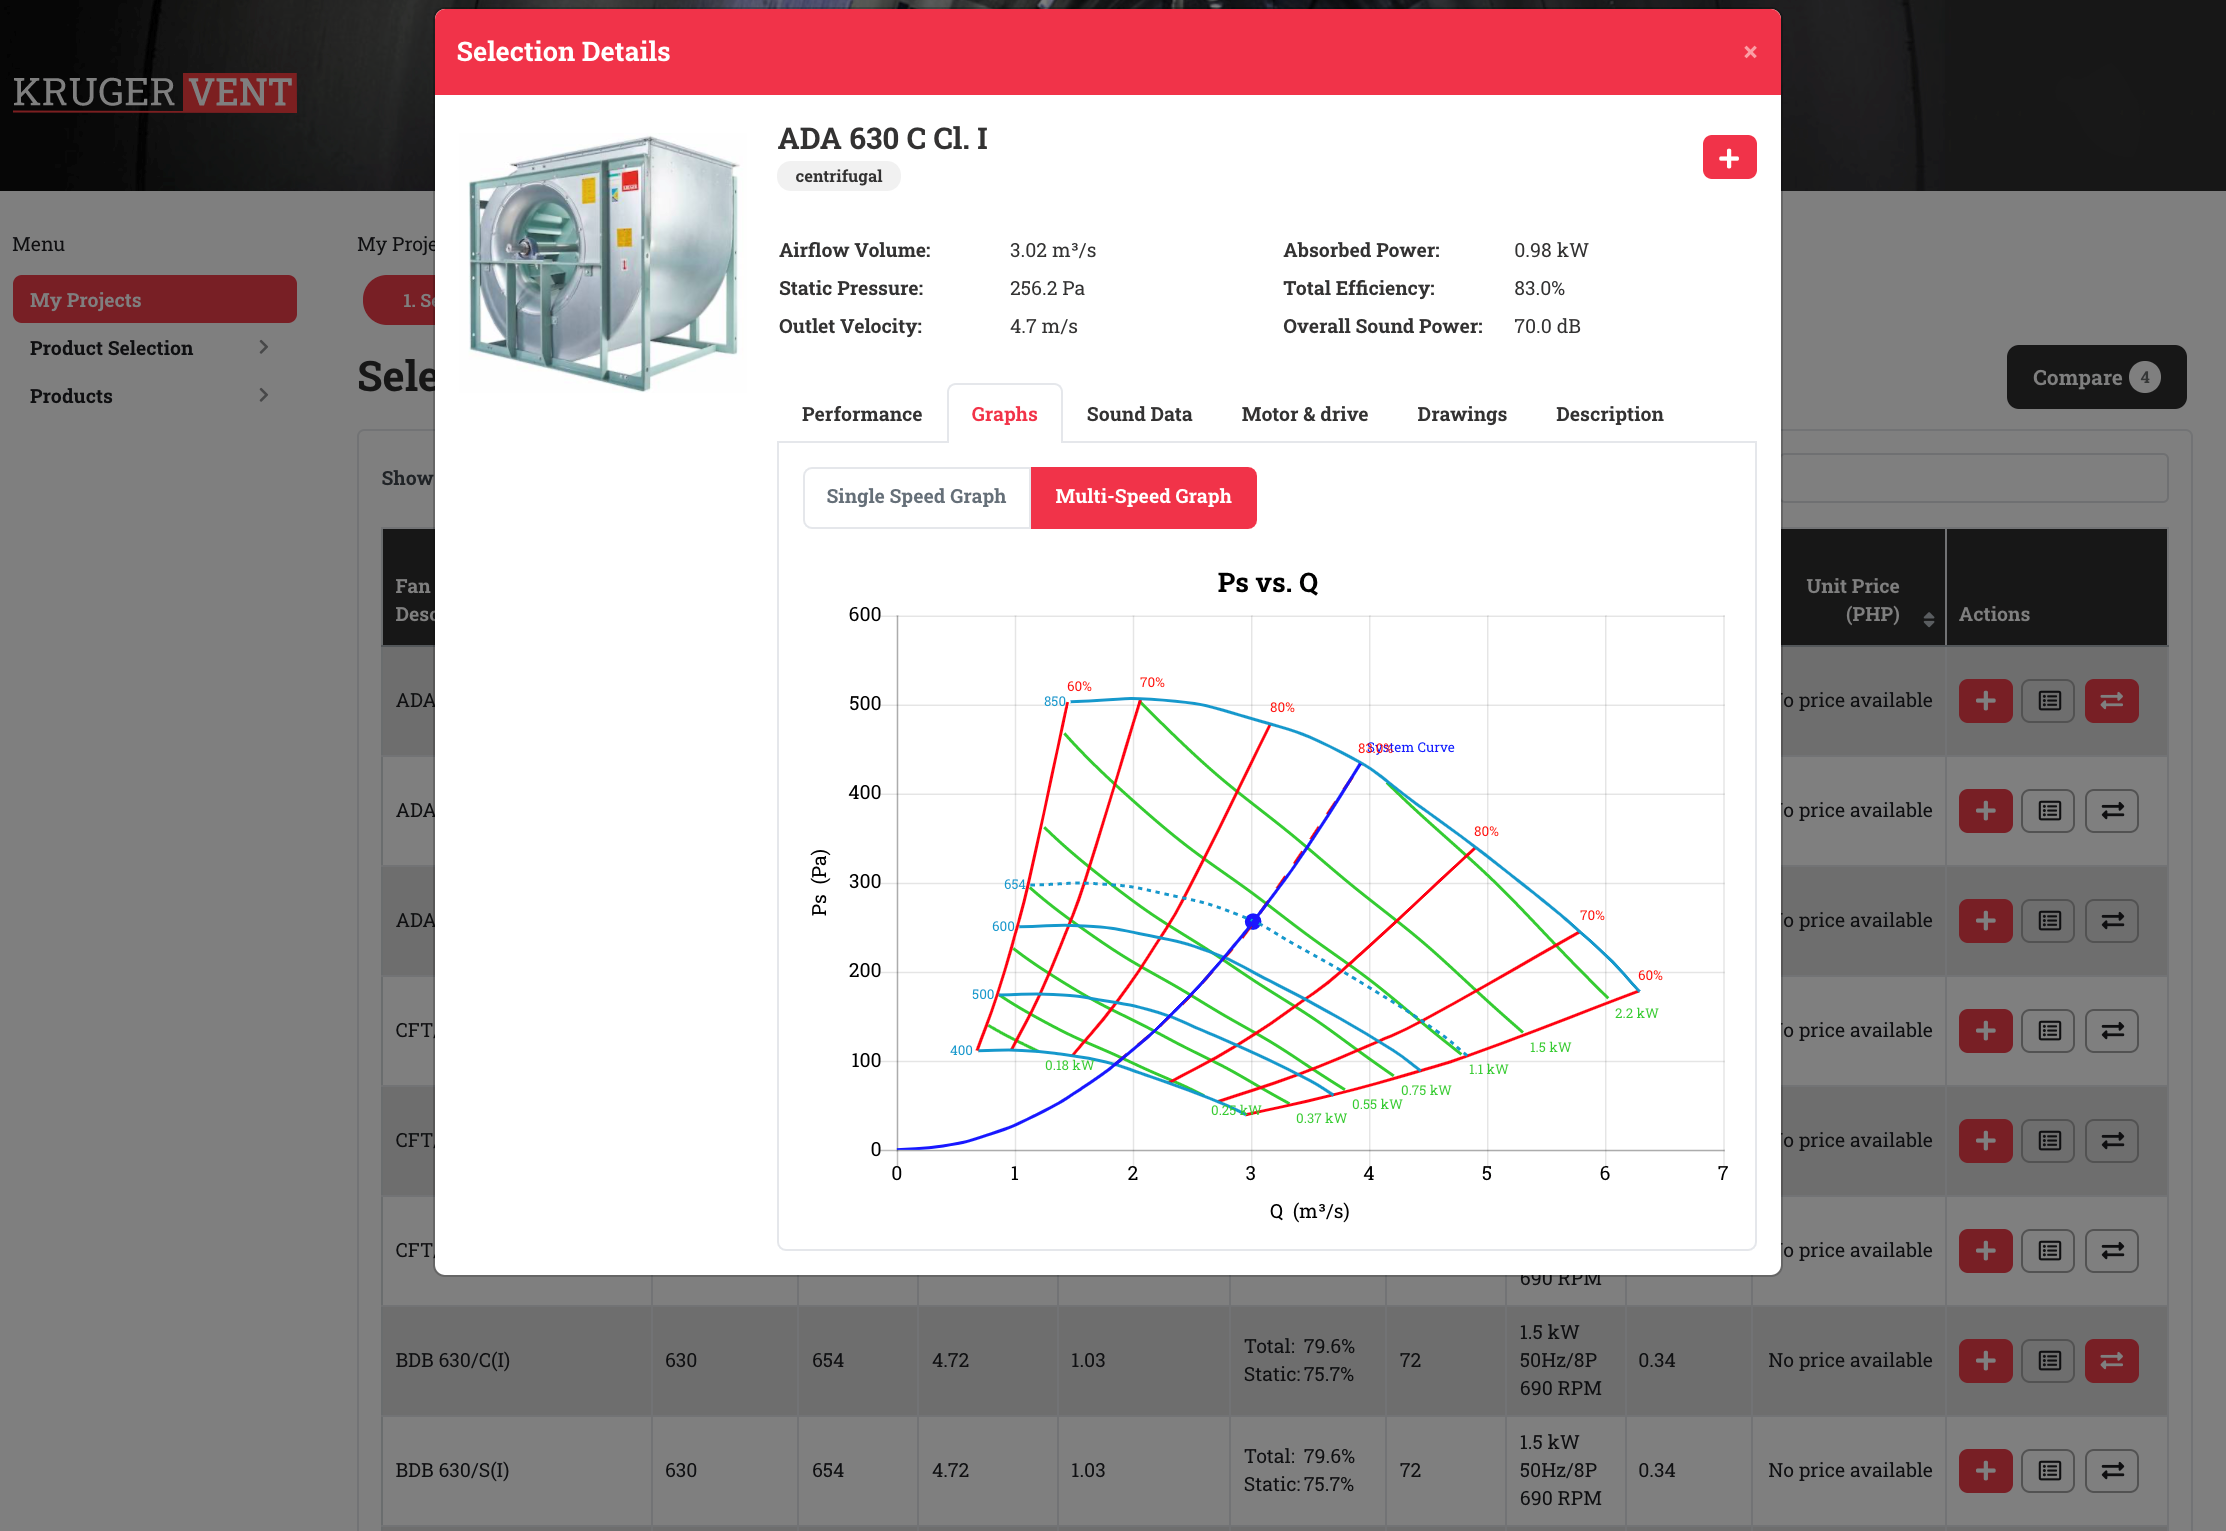Add the BDB 630/S(I) fan

coord(1985,1471)
